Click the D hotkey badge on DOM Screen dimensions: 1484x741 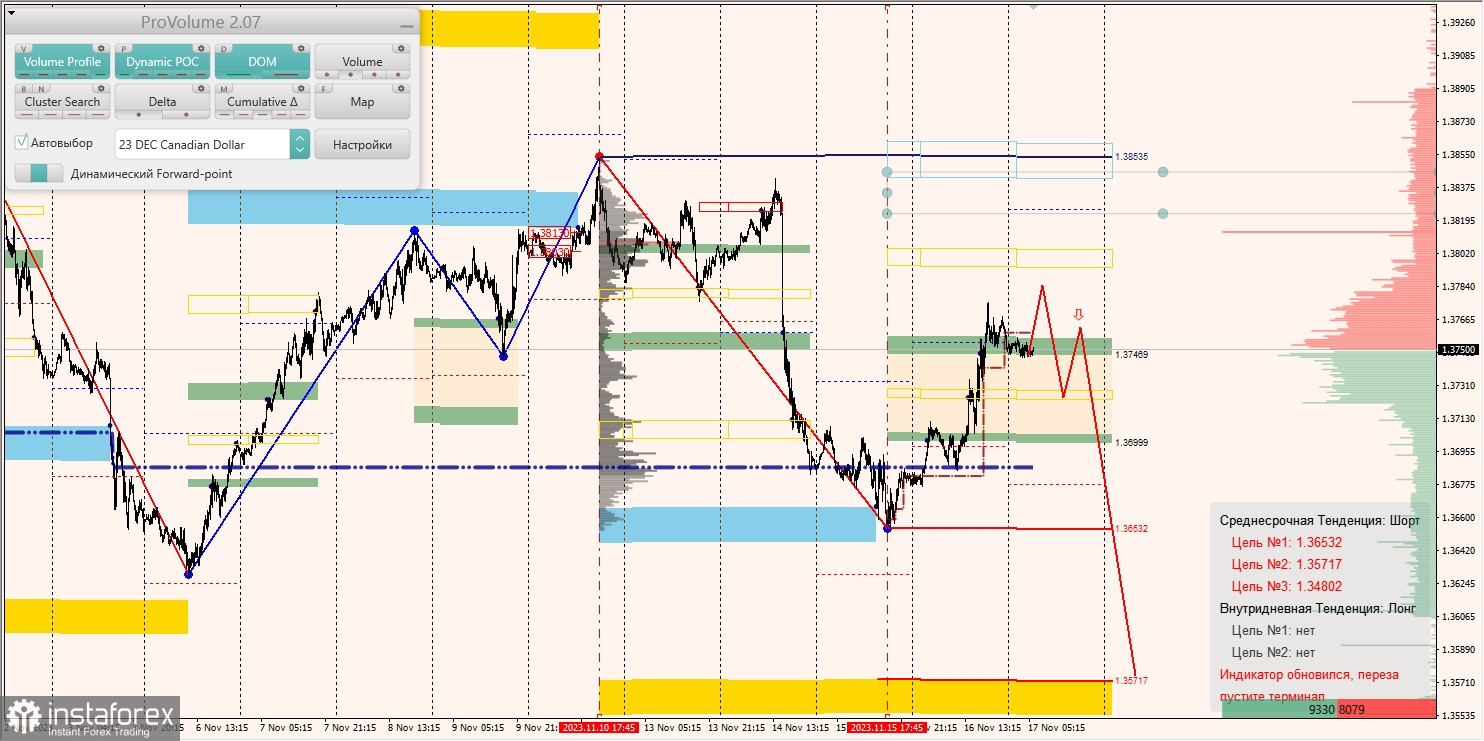click(224, 49)
